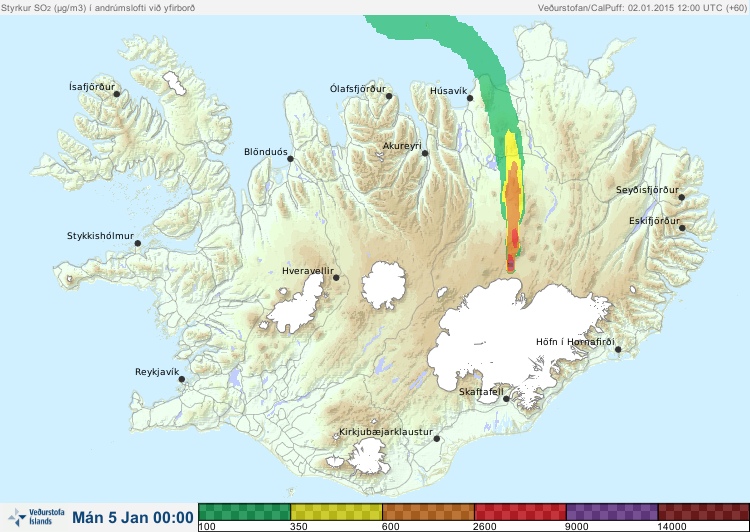Click the Veðurstofa Íslands logo

click(x=36, y=517)
